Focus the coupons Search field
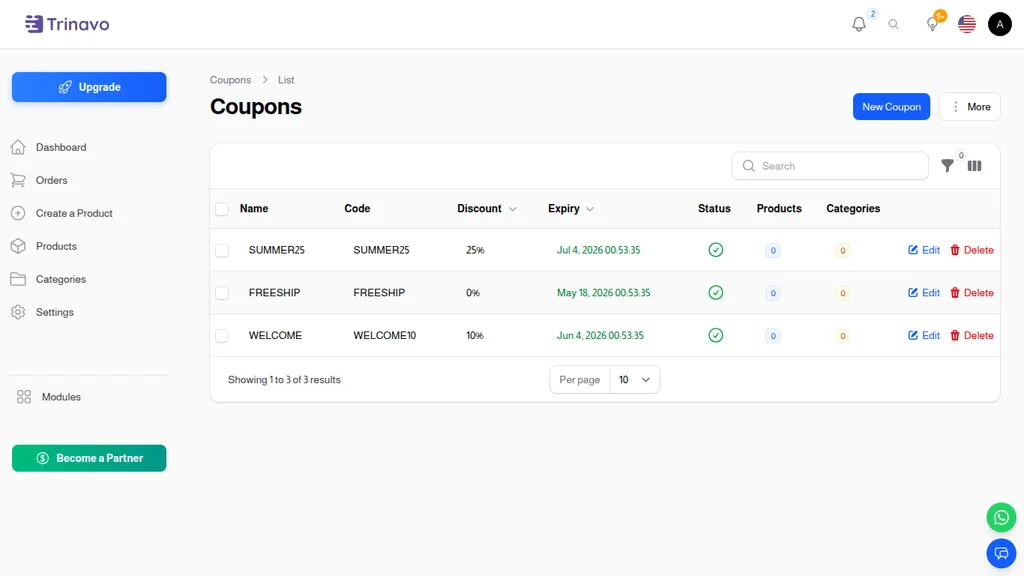This screenshot has width=1024, height=576. coord(830,166)
